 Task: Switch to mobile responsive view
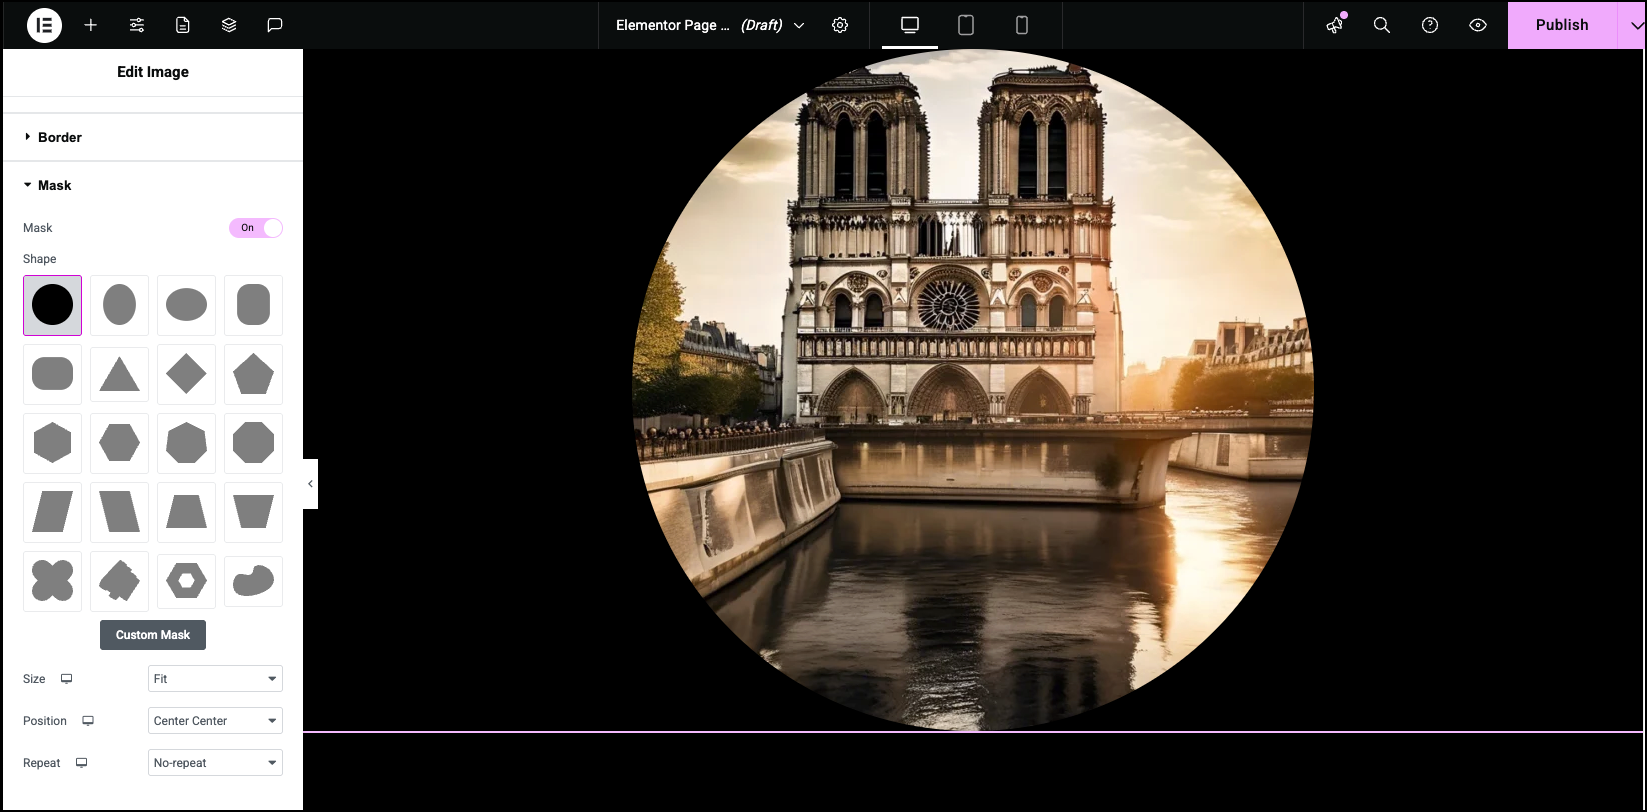[x=1022, y=25]
